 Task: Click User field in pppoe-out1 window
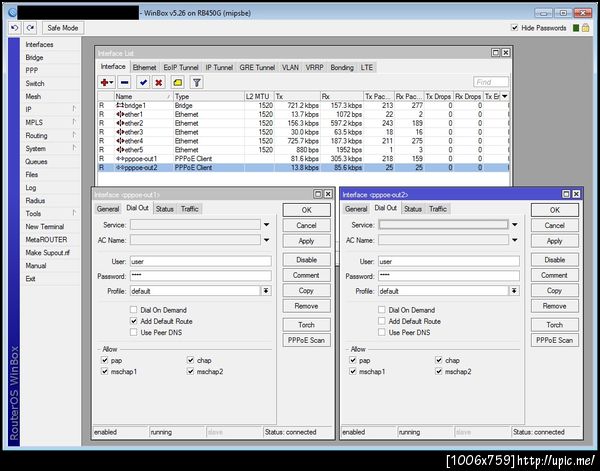(x=201, y=261)
